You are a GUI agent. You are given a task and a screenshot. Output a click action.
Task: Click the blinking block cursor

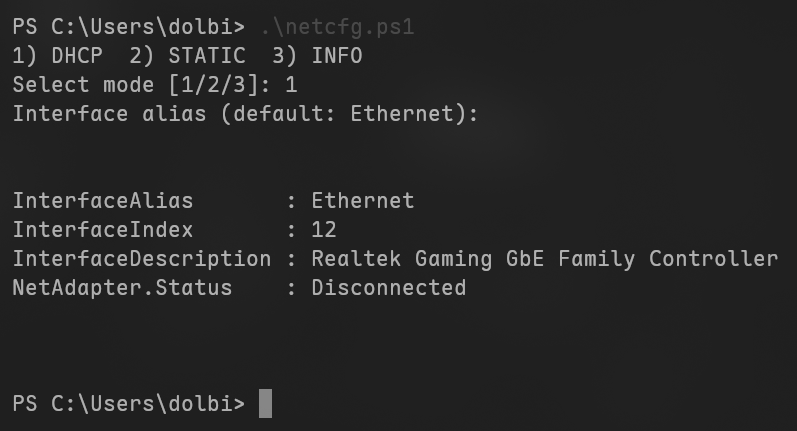coord(265,404)
